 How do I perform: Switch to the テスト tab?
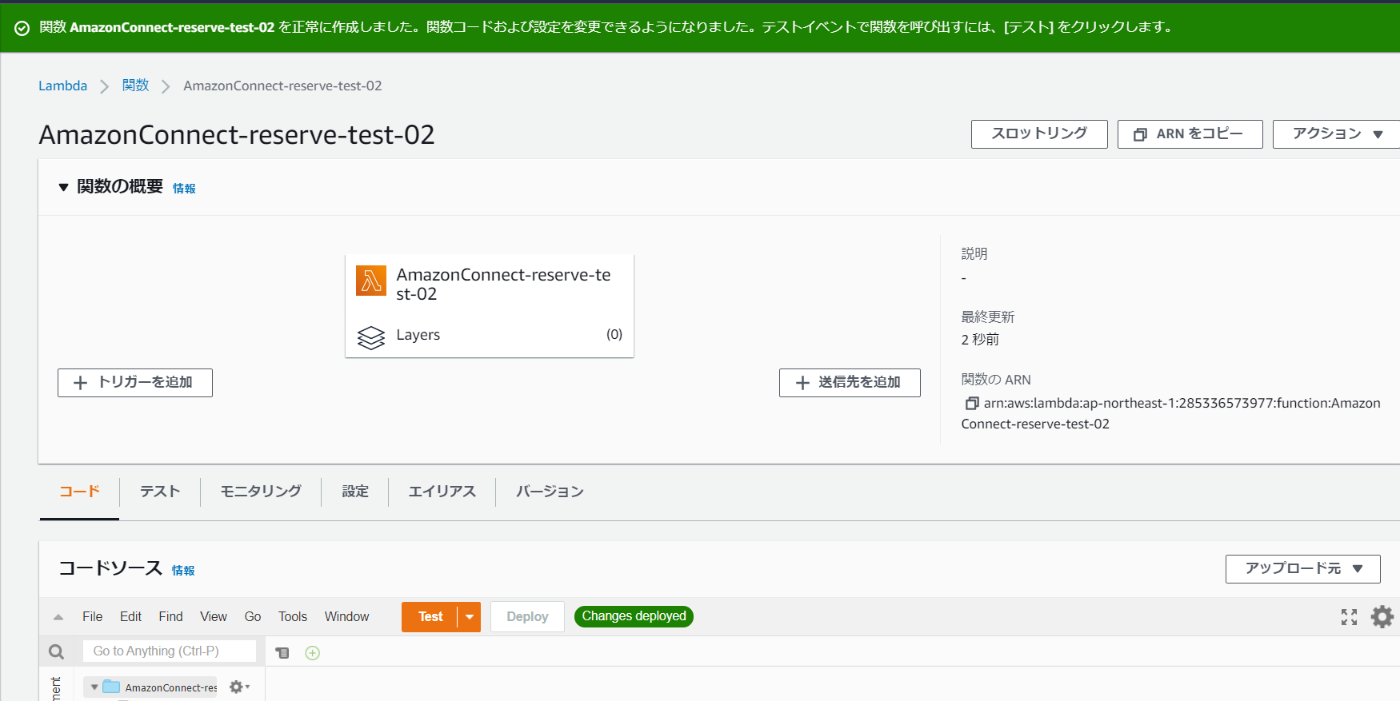click(160, 491)
